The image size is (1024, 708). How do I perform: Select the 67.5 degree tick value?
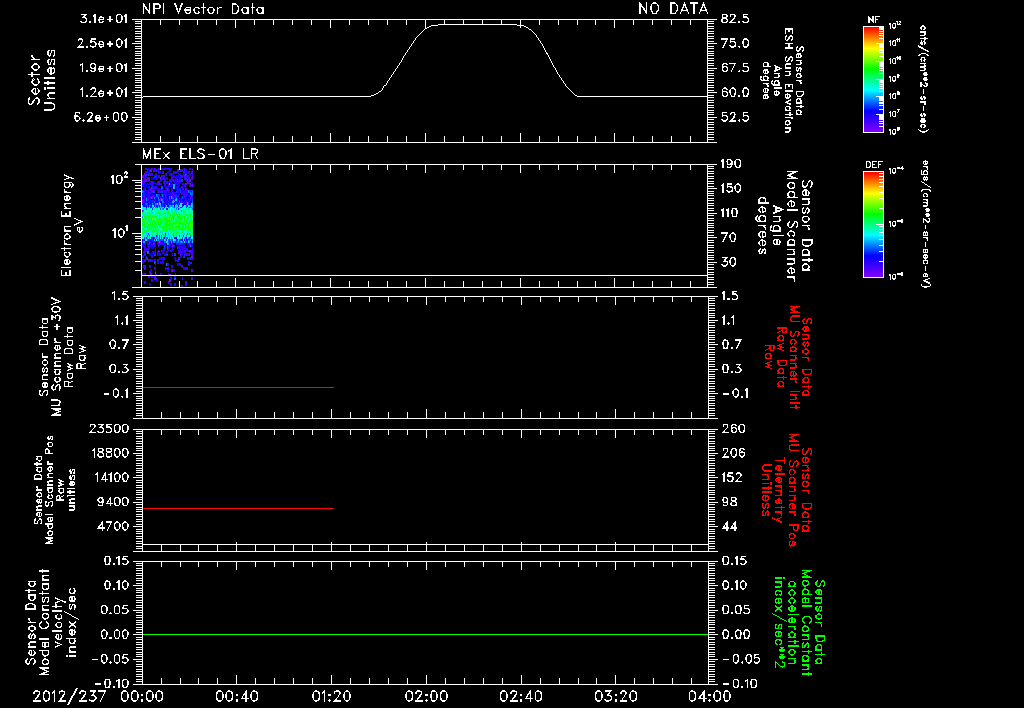coord(735,68)
